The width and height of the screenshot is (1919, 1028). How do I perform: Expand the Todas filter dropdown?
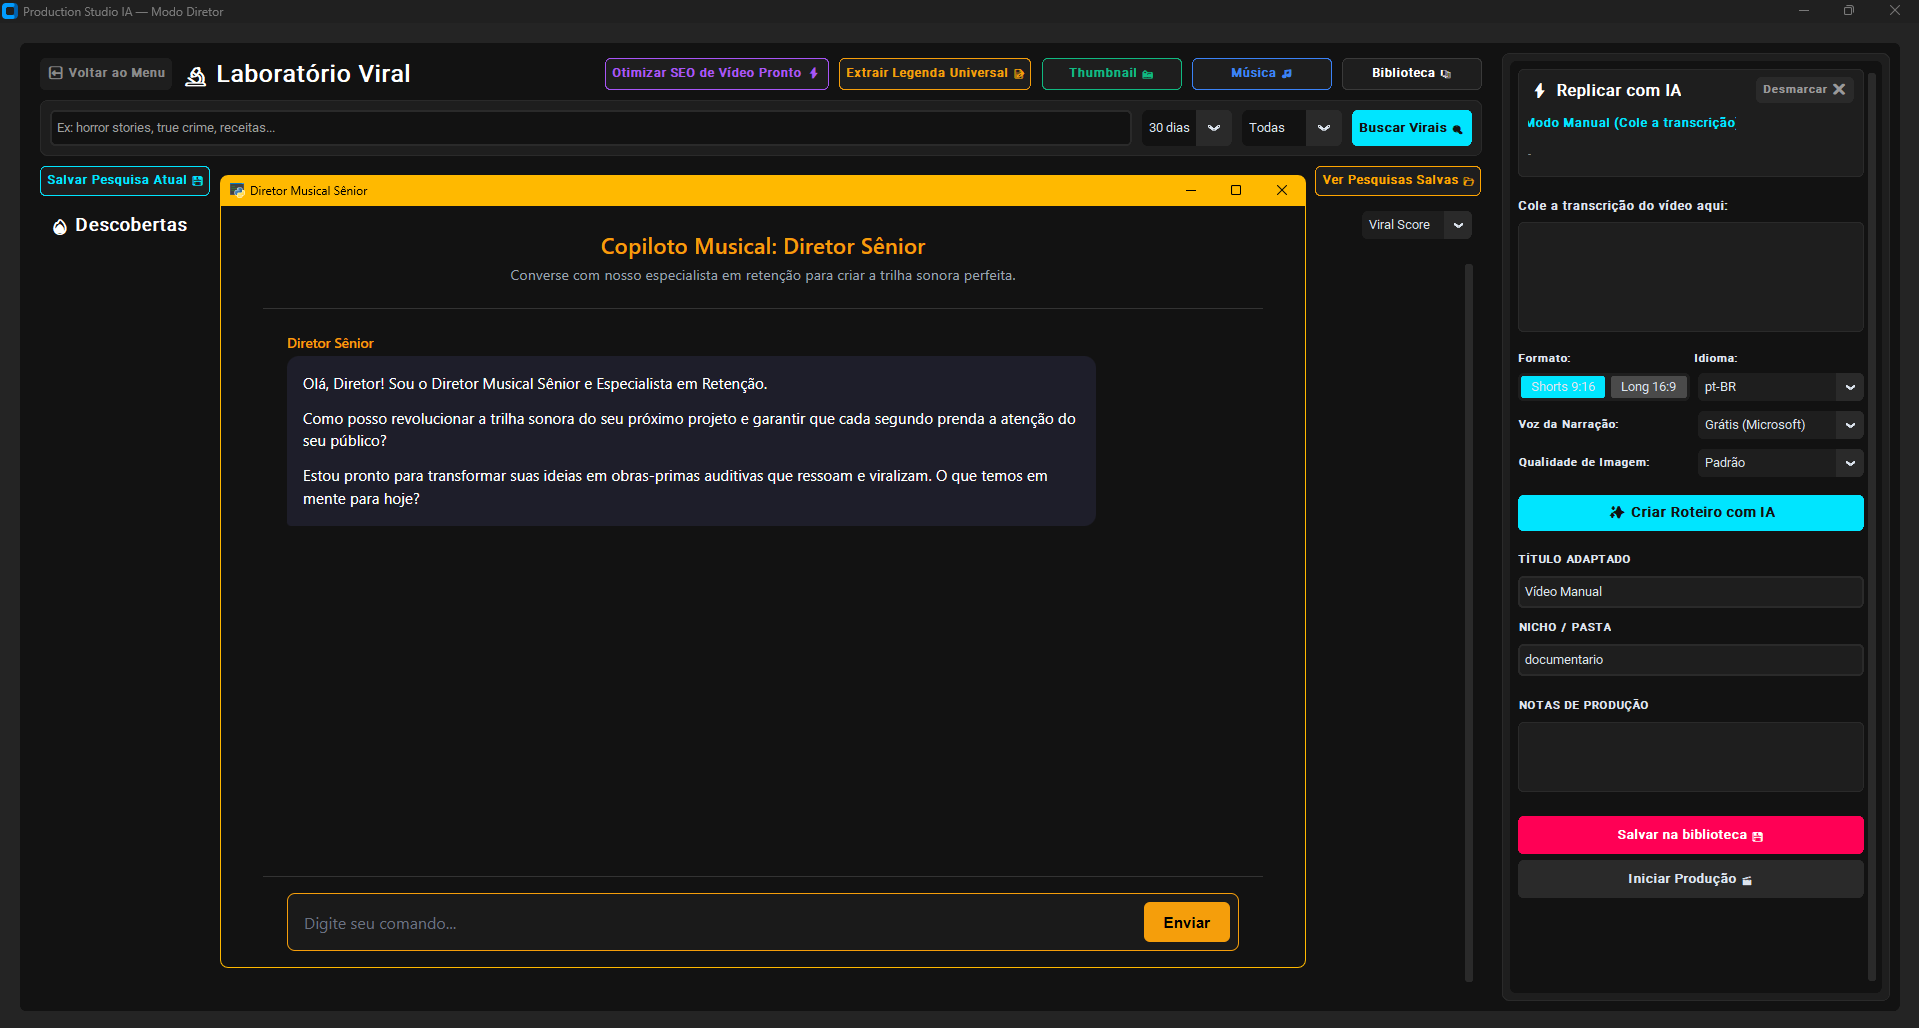(1291, 128)
